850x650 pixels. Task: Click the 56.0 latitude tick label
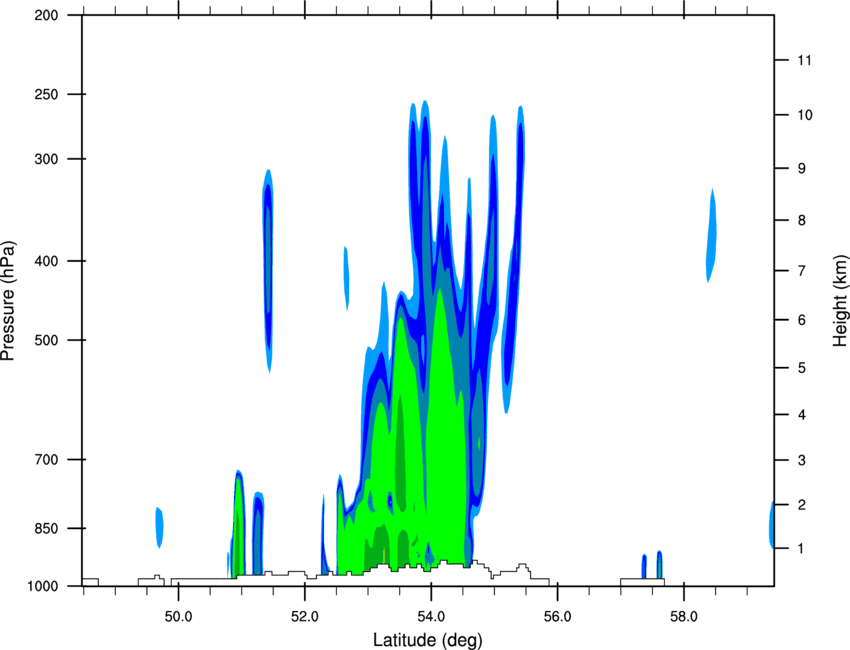(557, 617)
